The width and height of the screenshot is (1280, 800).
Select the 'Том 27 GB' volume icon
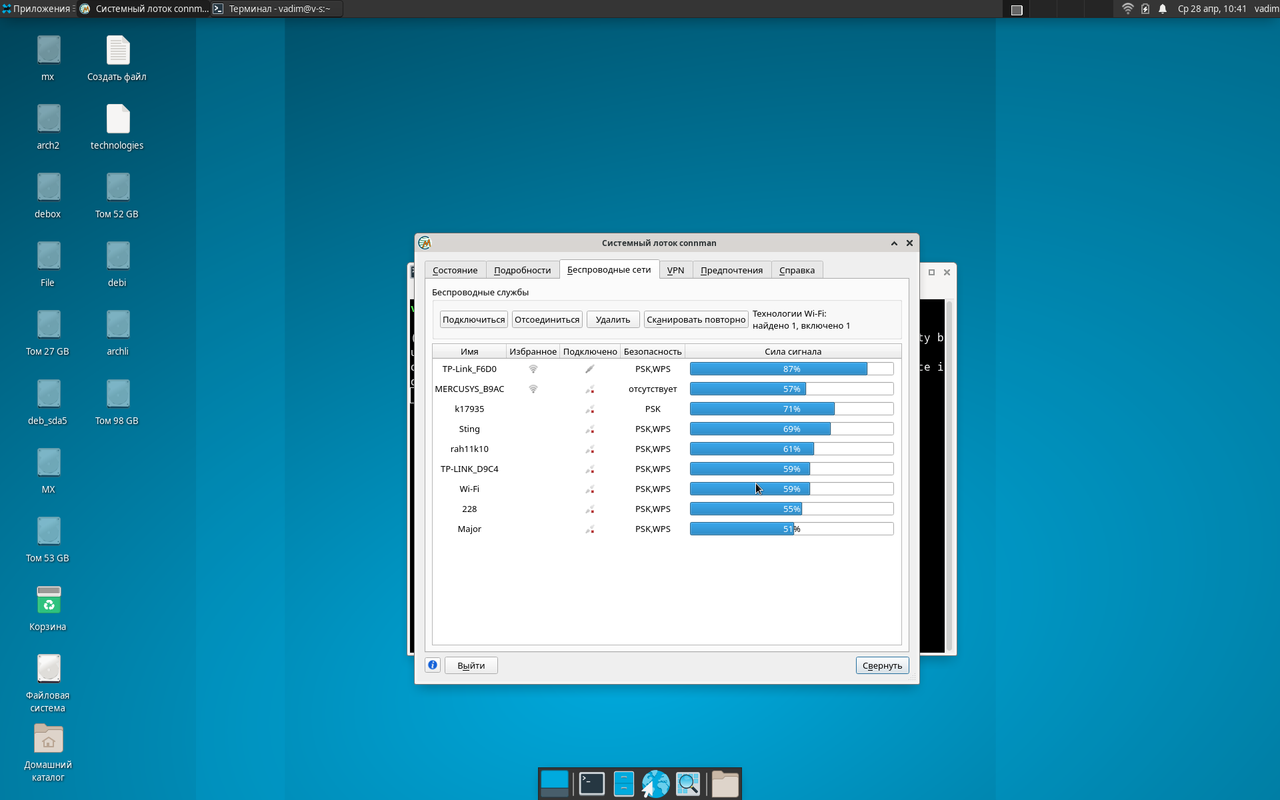[x=48, y=325]
